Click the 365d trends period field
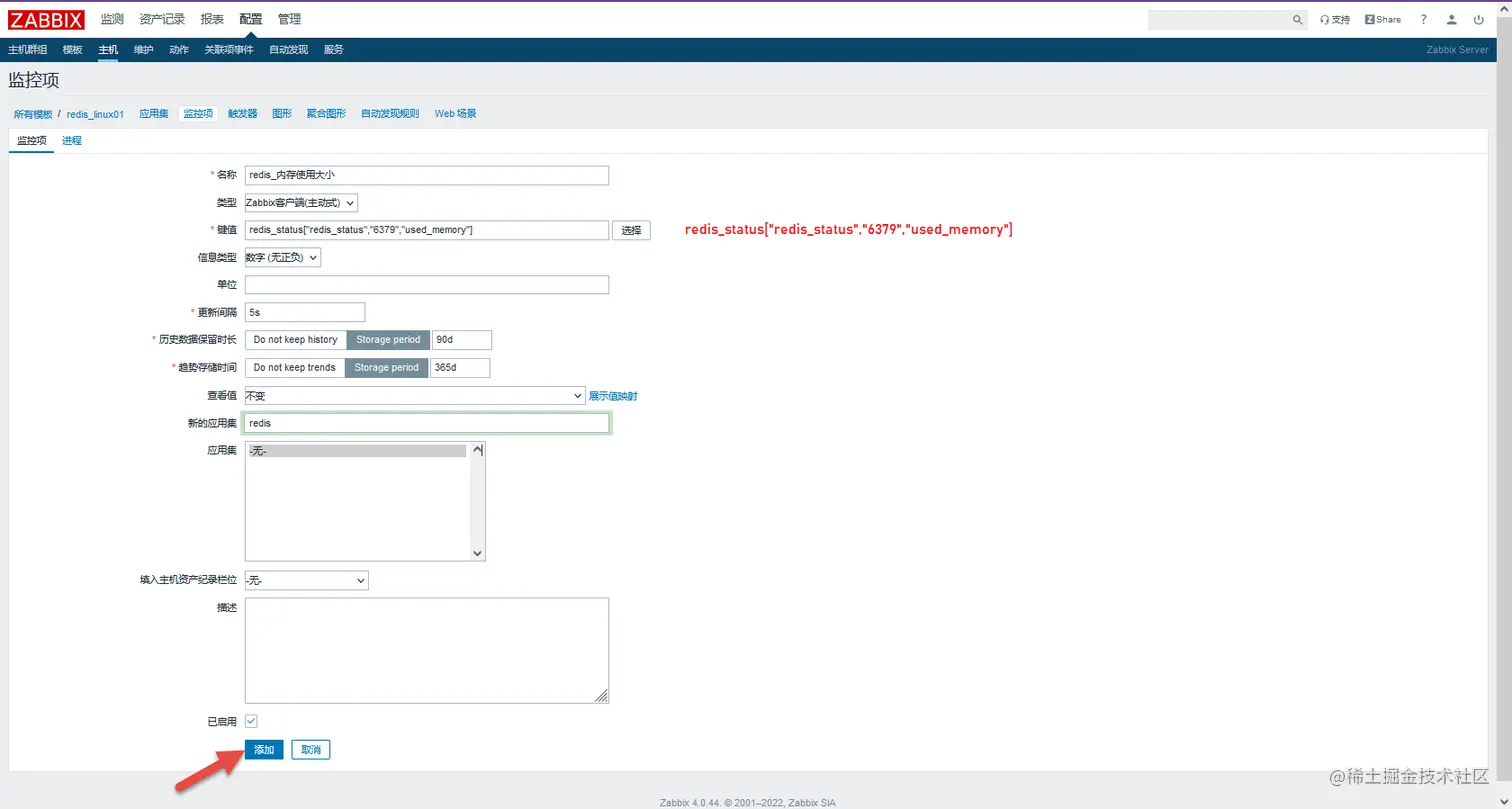1512x809 pixels. (460, 368)
